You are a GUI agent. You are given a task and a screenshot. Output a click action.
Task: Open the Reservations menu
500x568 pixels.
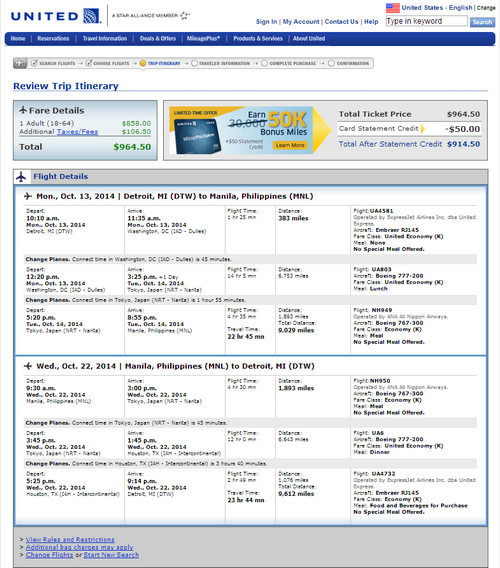pyautogui.click(x=53, y=39)
